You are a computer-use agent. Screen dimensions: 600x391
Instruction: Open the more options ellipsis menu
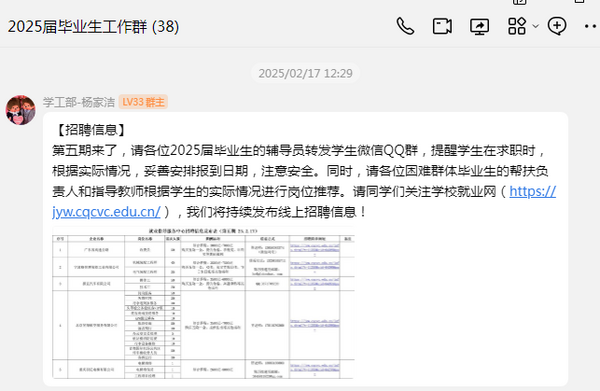(x=591, y=26)
